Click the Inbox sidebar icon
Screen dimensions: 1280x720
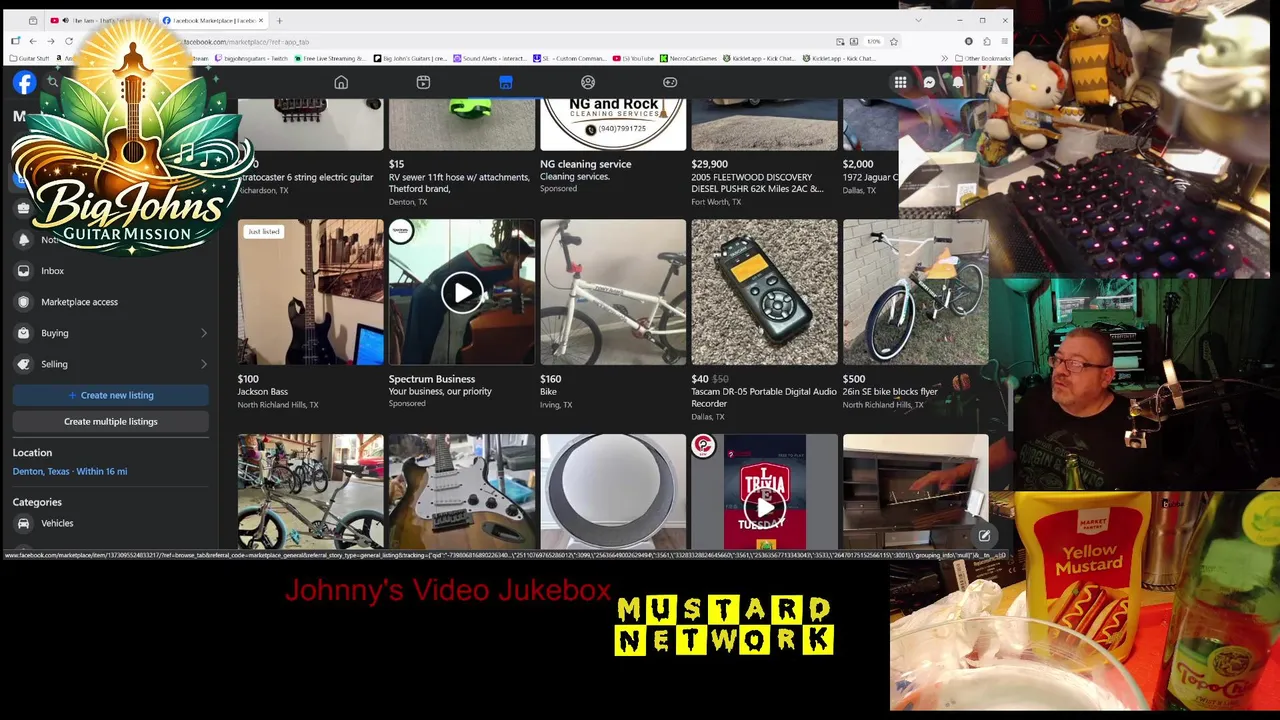pos(23,271)
